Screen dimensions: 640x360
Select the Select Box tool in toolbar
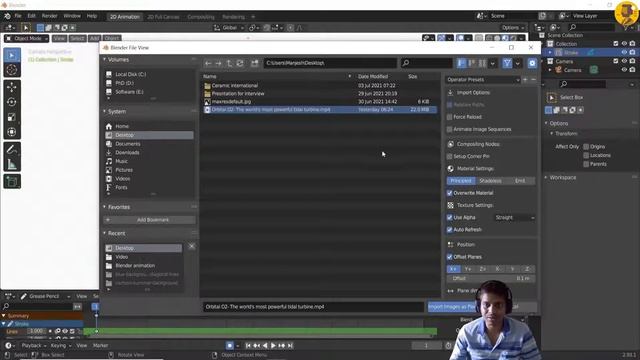pos(12,55)
